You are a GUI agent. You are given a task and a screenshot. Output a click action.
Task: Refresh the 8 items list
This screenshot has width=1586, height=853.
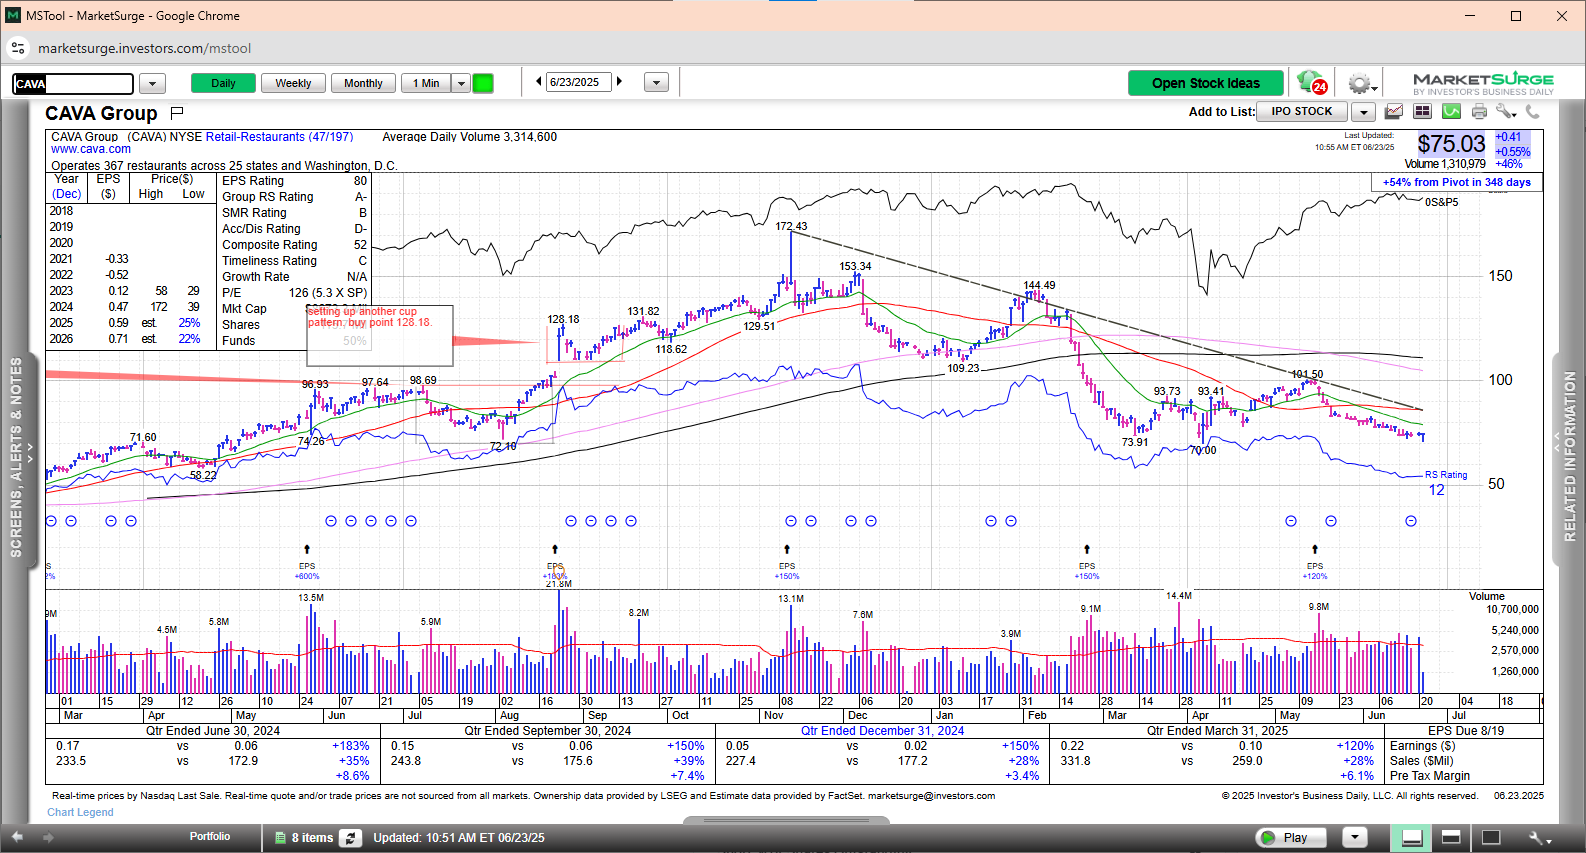350,838
